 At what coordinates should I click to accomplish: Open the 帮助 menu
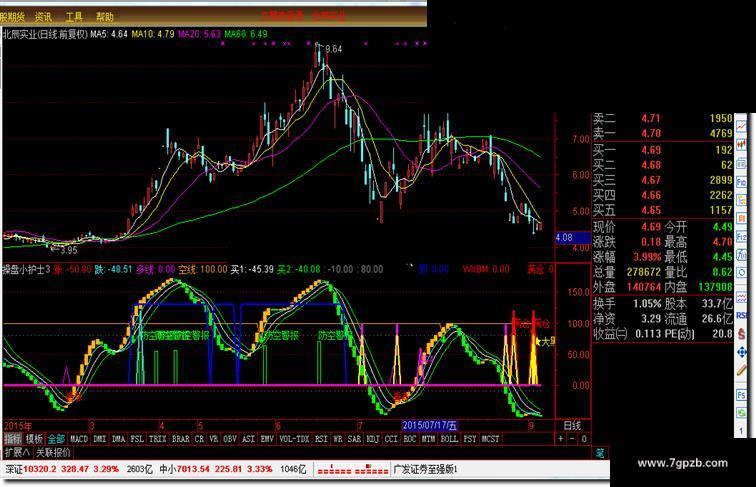105,17
